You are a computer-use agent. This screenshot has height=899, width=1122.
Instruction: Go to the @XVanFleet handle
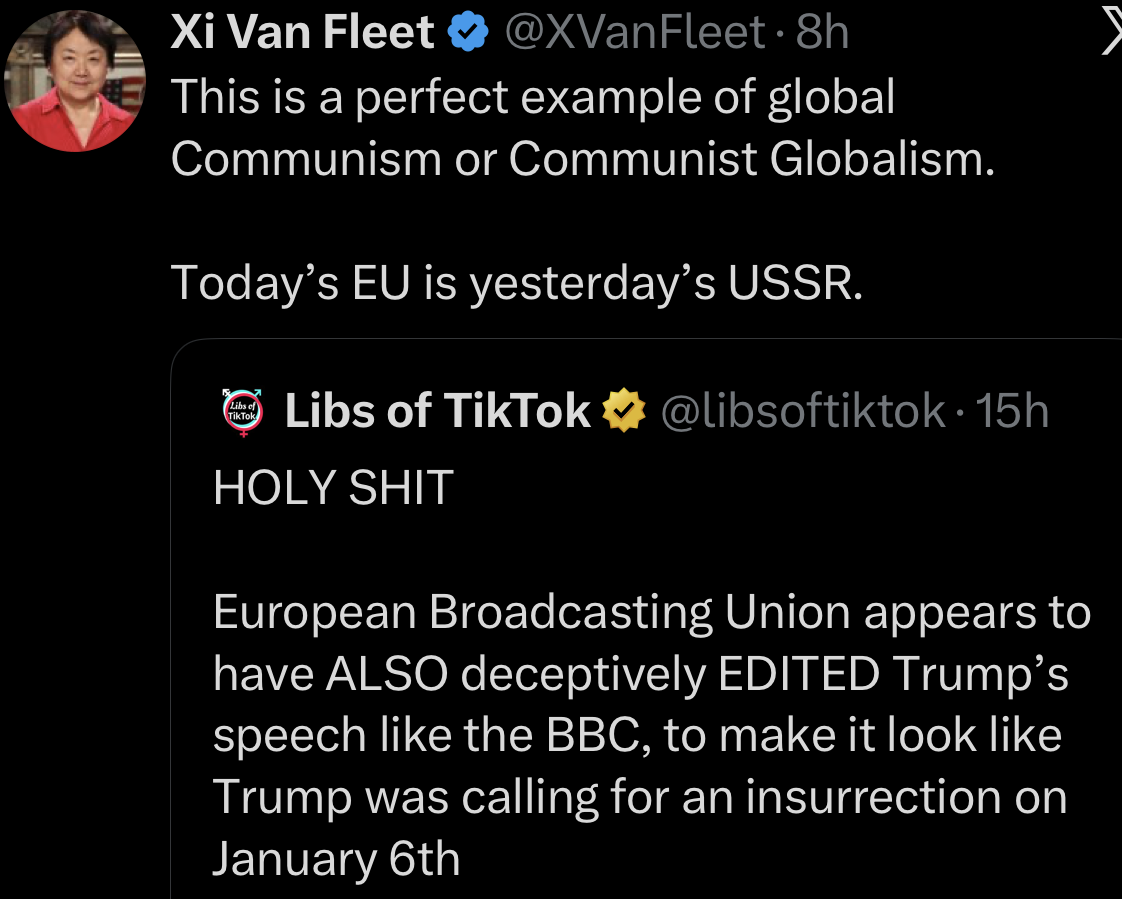(x=634, y=34)
